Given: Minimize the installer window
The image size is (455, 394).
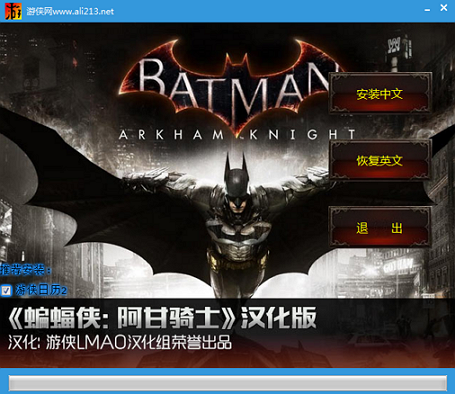Looking at the screenshot, I should (x=427, y=10).
